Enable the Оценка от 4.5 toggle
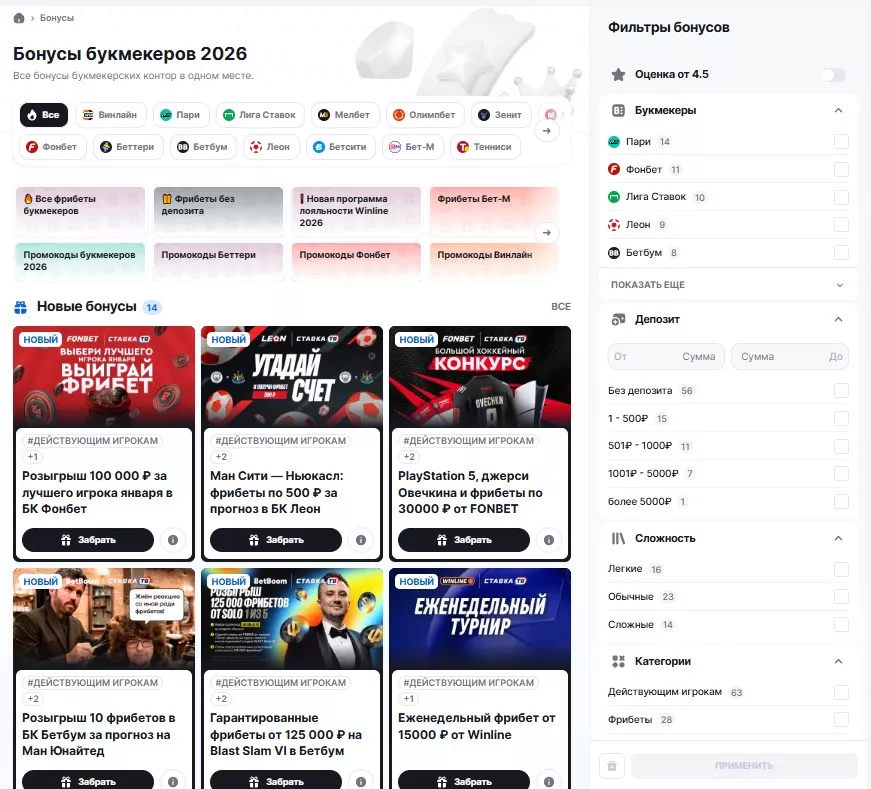The width and height of the screenshot is (871, 789). click(834, 74)
